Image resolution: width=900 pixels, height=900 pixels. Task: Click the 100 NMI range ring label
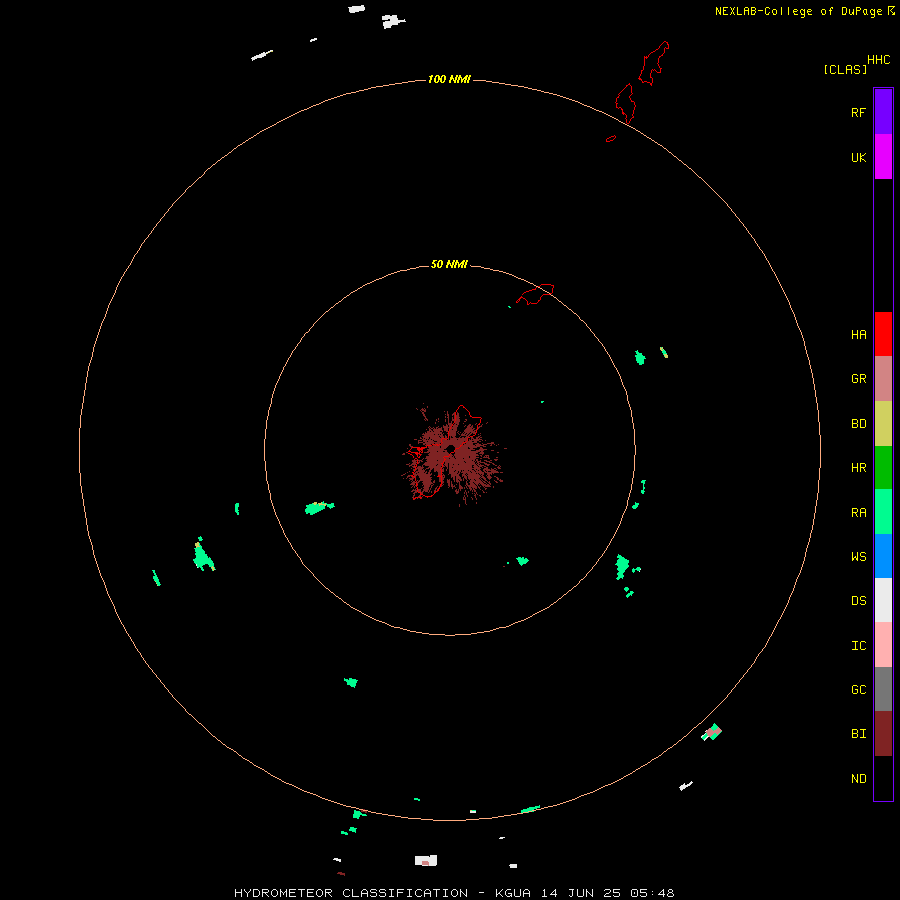pyautogui.click(x=449, y=79)
